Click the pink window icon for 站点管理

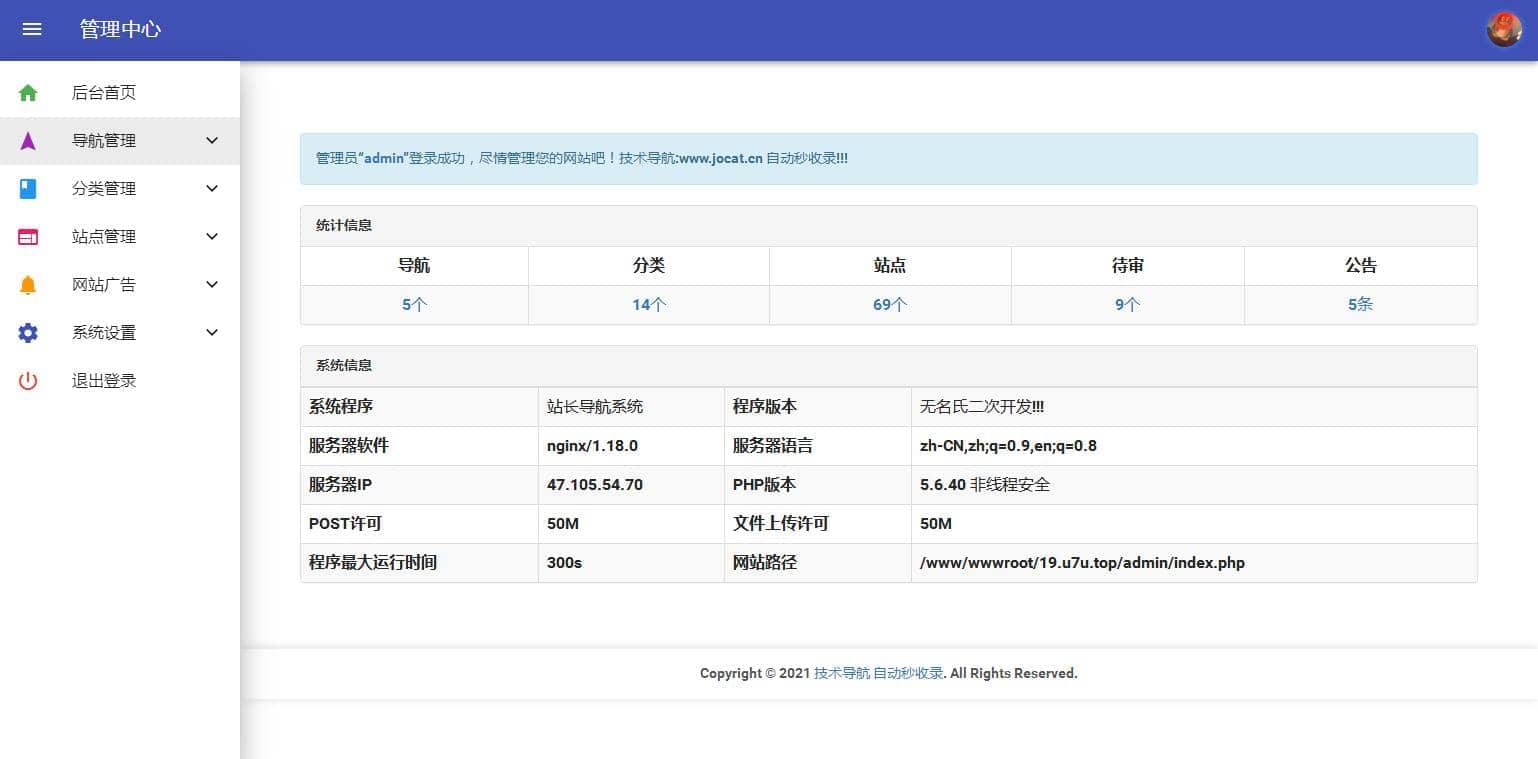[x=28, y=237]
